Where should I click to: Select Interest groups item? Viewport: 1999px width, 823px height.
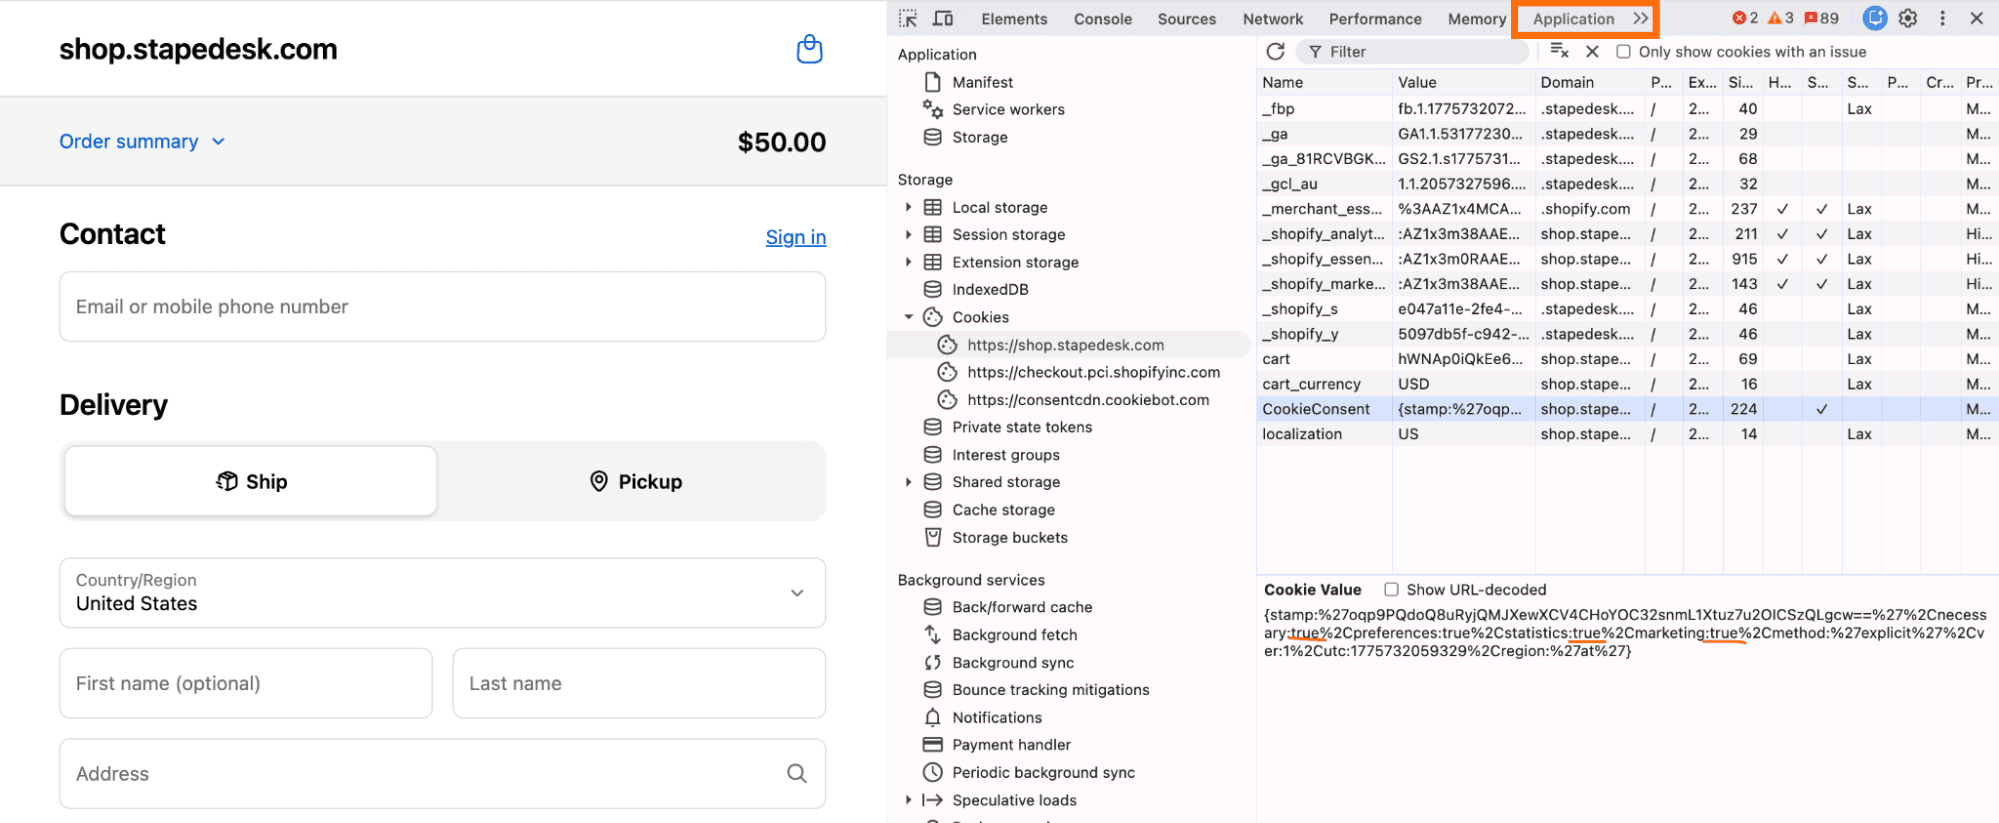pos(1005,455)
